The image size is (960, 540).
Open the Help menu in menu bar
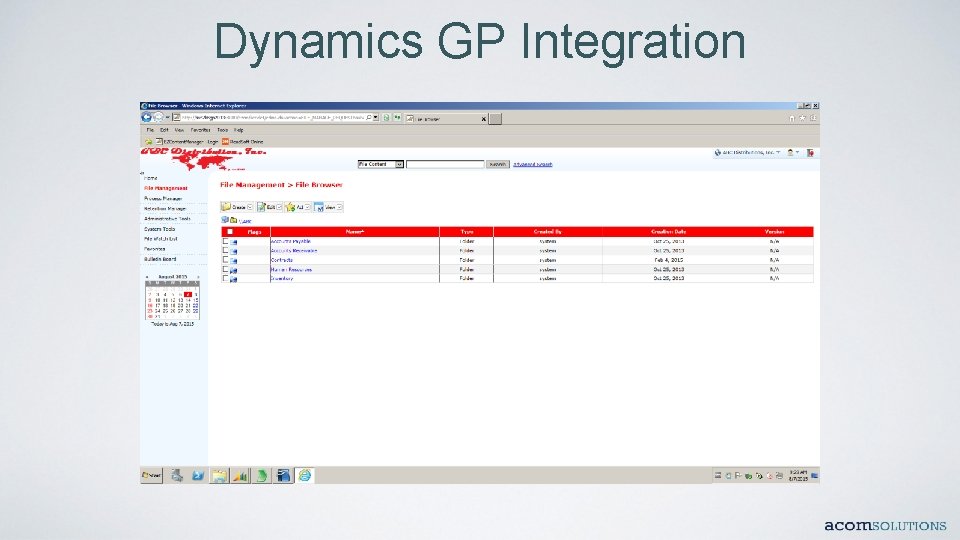[x=239, y=130]
